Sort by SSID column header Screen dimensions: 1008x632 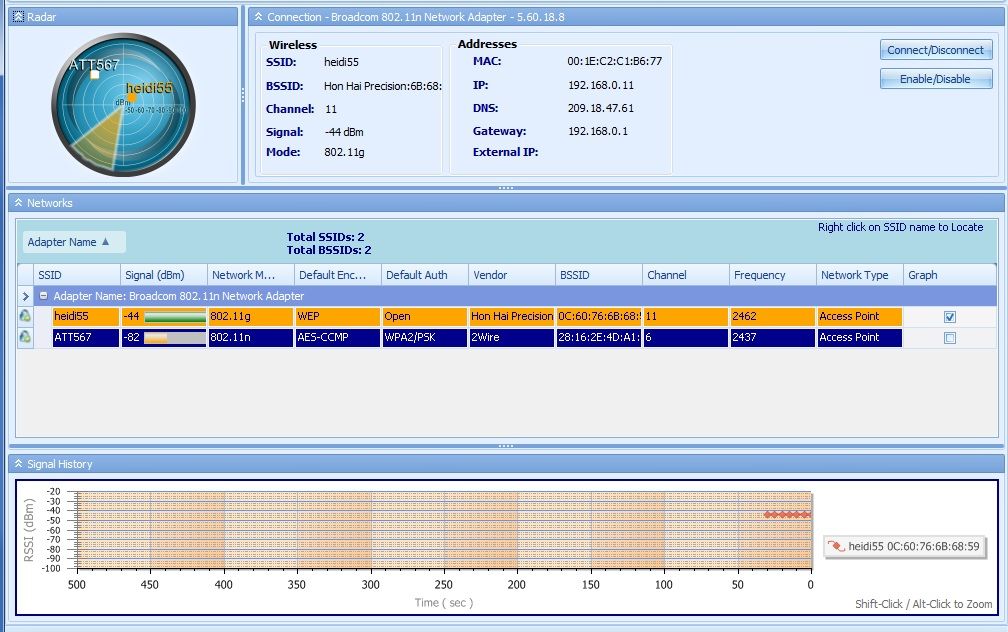click(x=76, y=275)
